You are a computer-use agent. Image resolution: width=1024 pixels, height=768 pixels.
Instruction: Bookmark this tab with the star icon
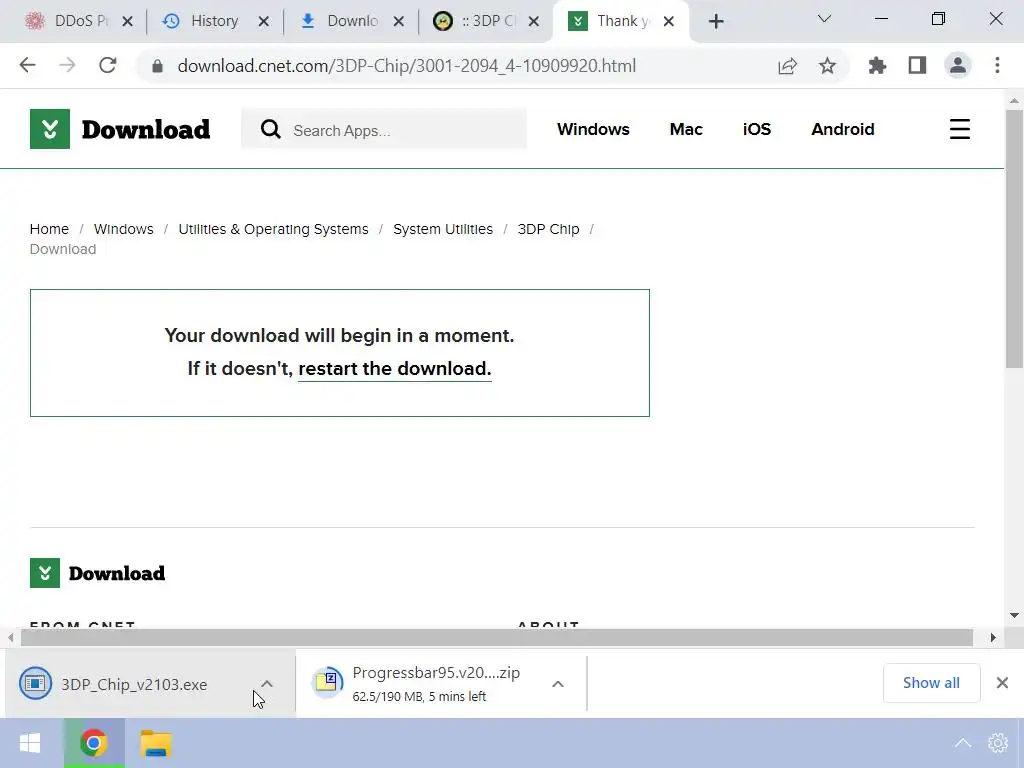pyautogui.click(x=827, y=65)
